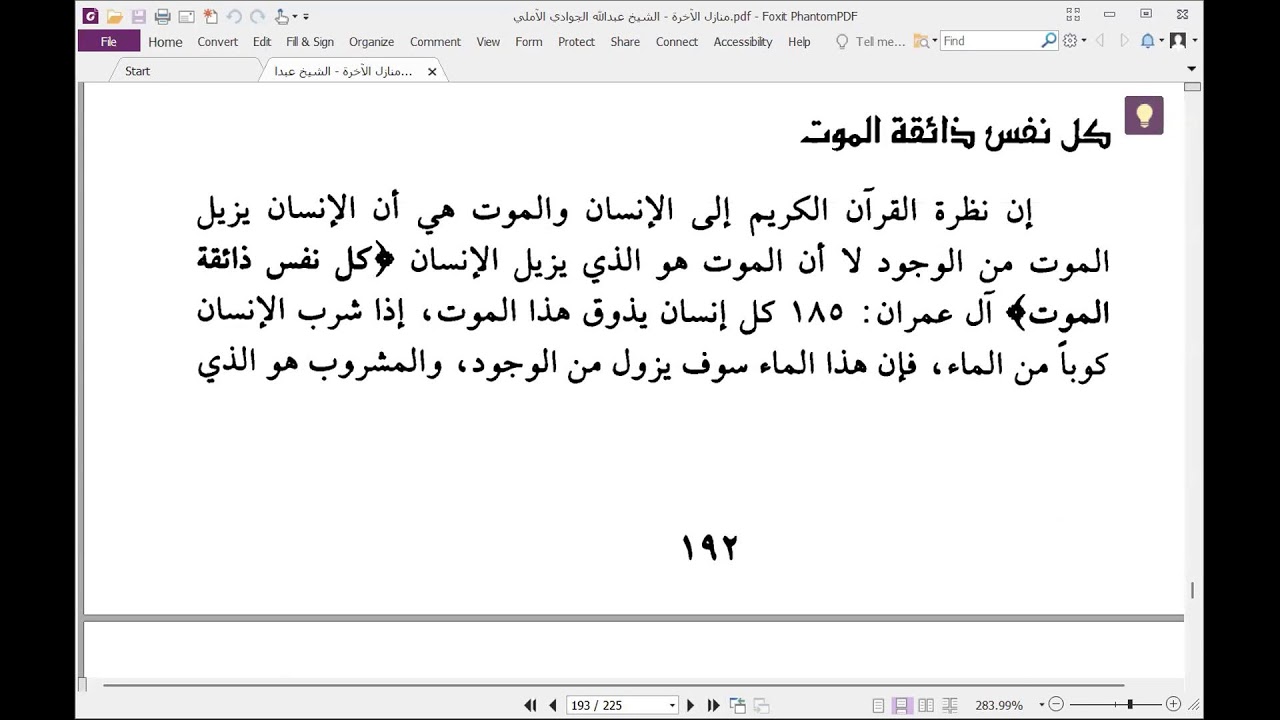Click the advanced folder search icon
Viewport: 1280px width, 720px height.
[x=921, y=41]
